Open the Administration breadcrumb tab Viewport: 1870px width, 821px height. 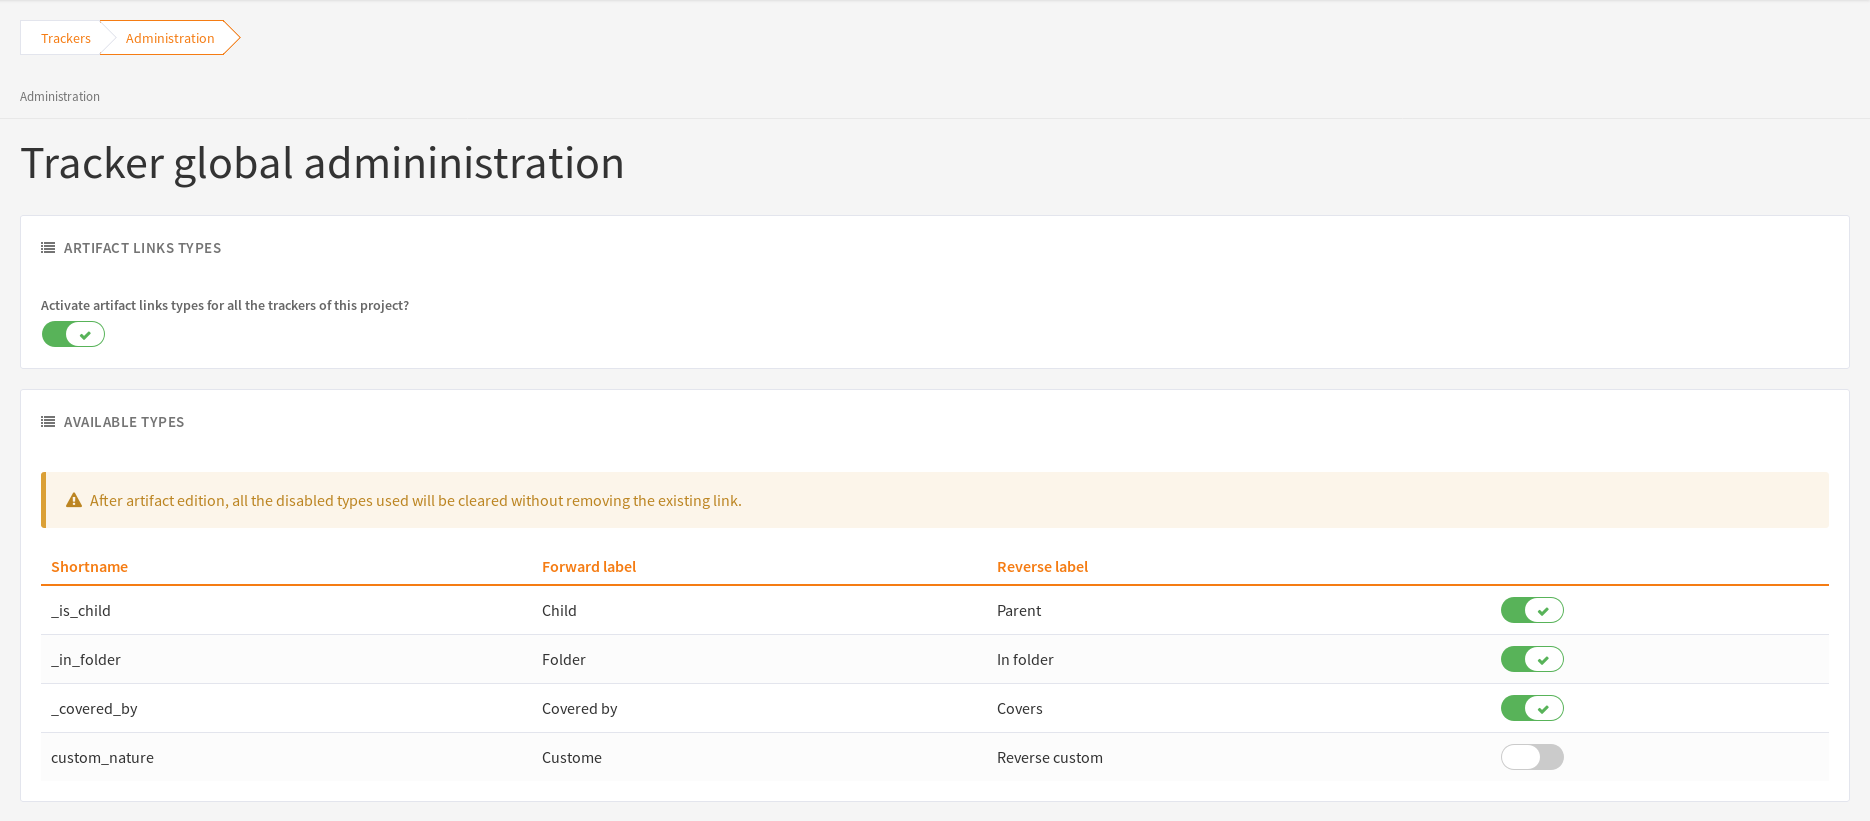click(170, 38)
